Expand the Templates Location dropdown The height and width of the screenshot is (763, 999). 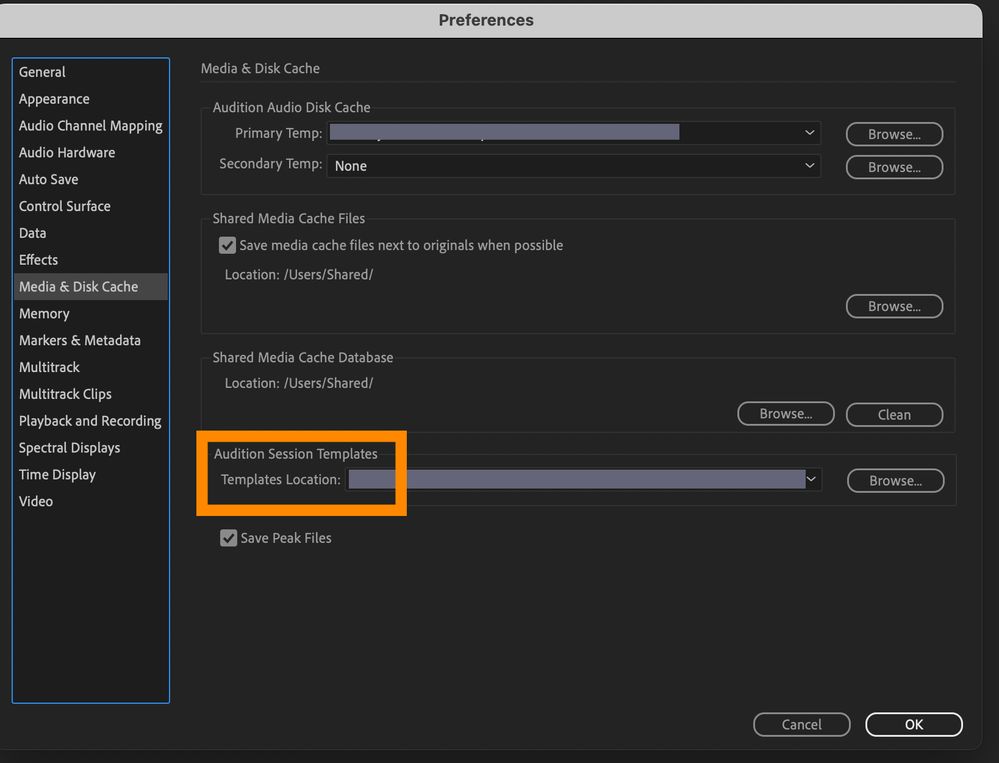[812, 480]
